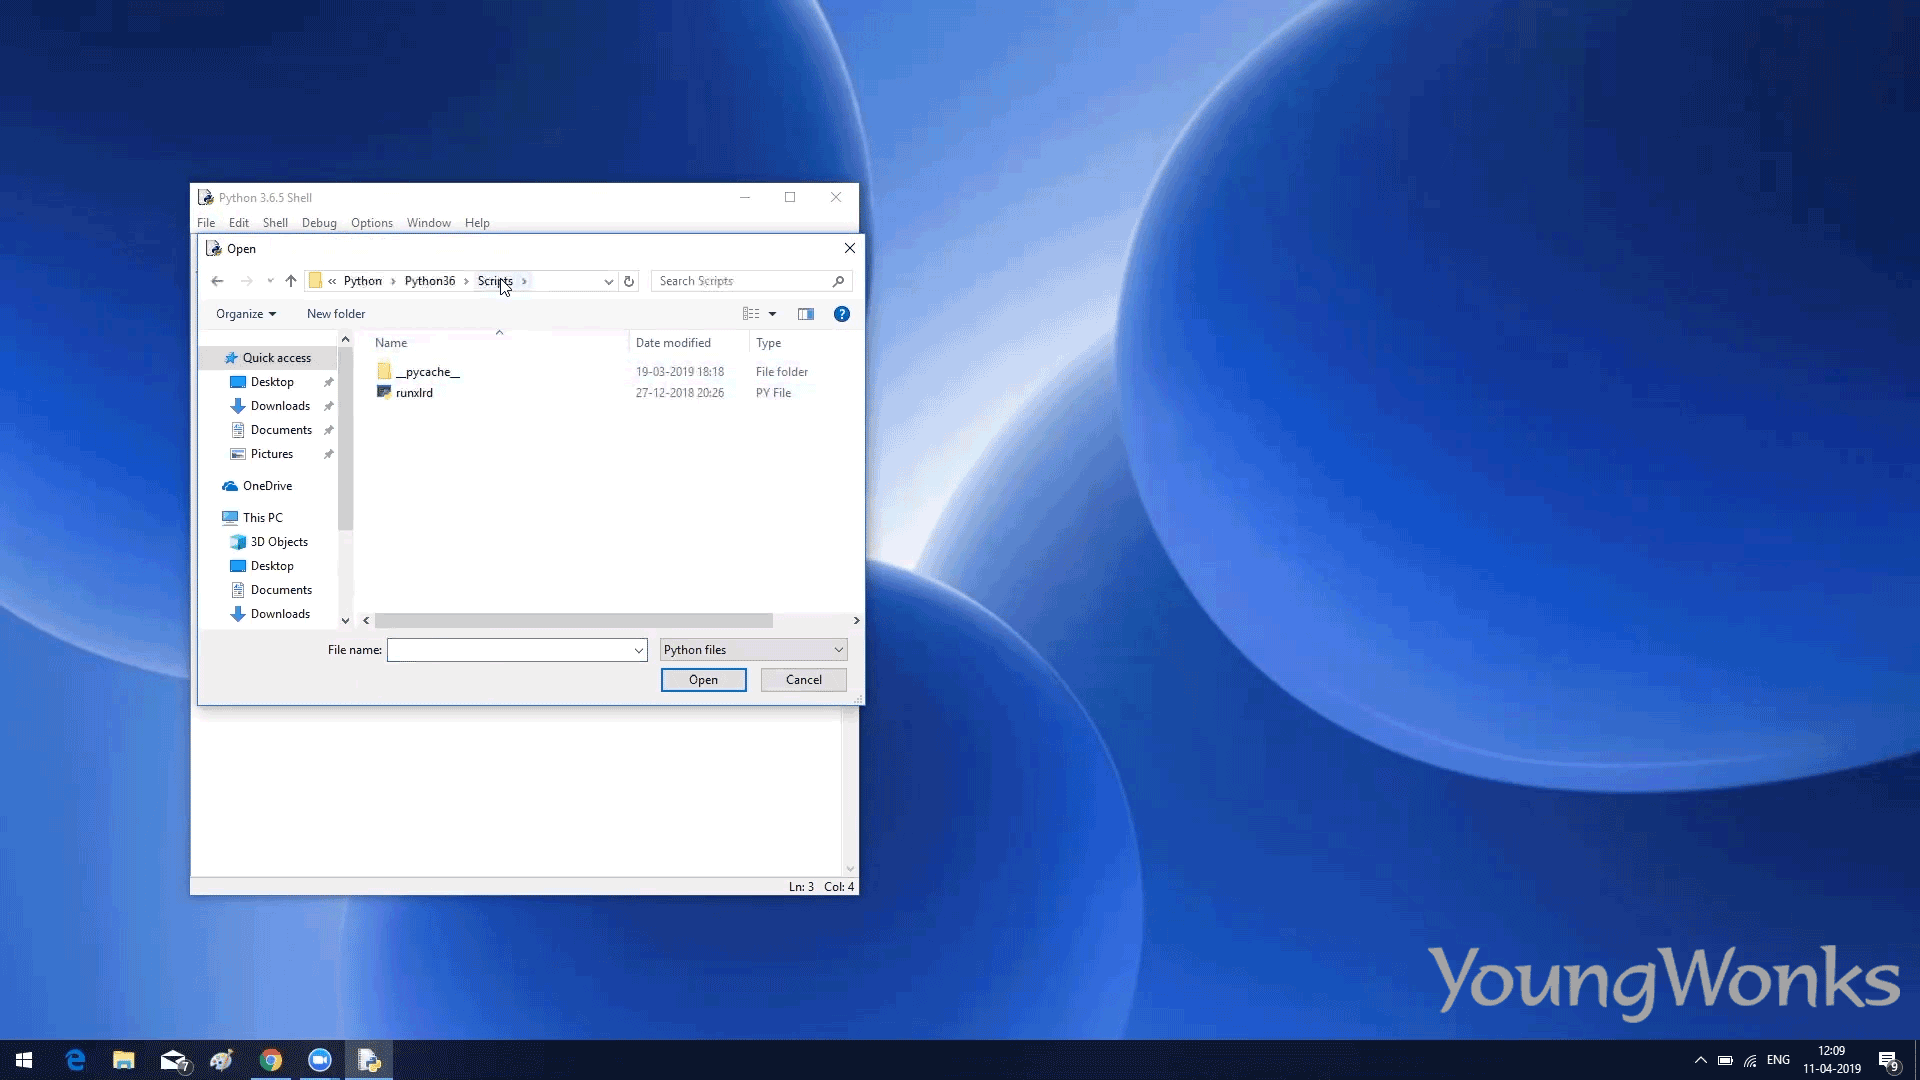
Task: Open recent locations dropdown arrow
Action: [270, 281]
